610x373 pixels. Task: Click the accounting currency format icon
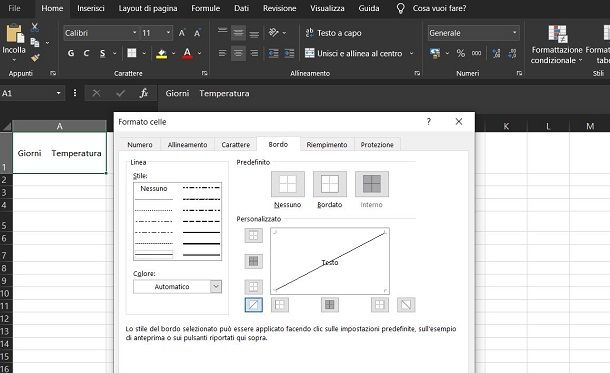(x=435, y=53)
